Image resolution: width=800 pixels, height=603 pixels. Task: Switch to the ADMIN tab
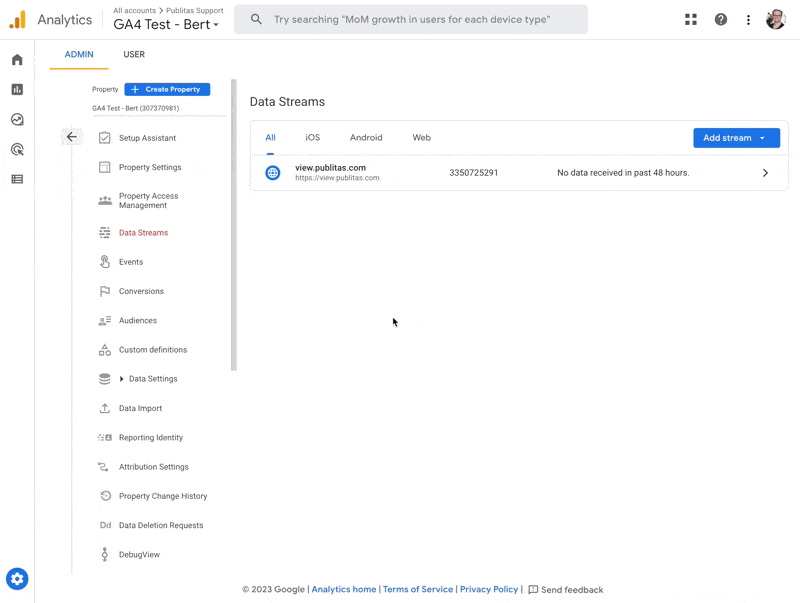(x=79, y=54)
